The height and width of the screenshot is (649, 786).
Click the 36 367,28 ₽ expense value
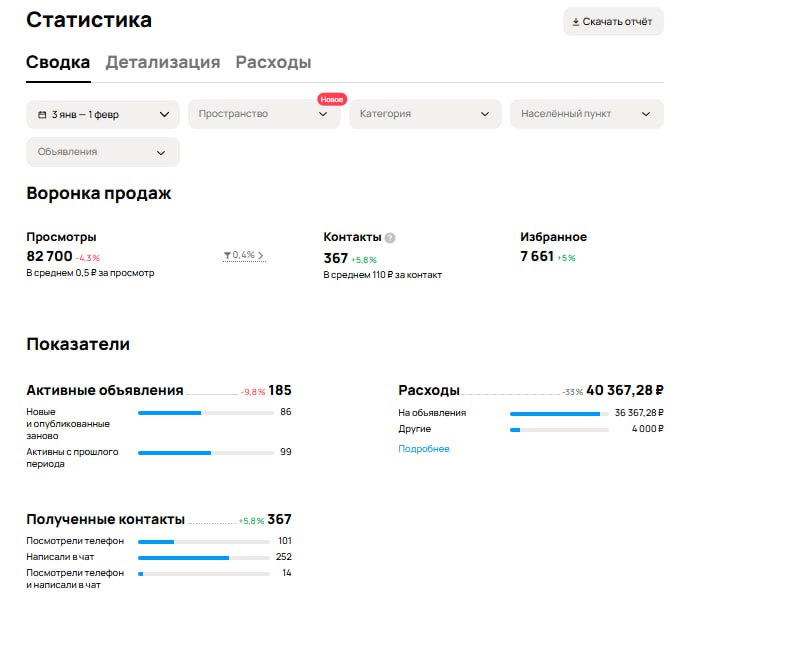(x=639, y=412)
